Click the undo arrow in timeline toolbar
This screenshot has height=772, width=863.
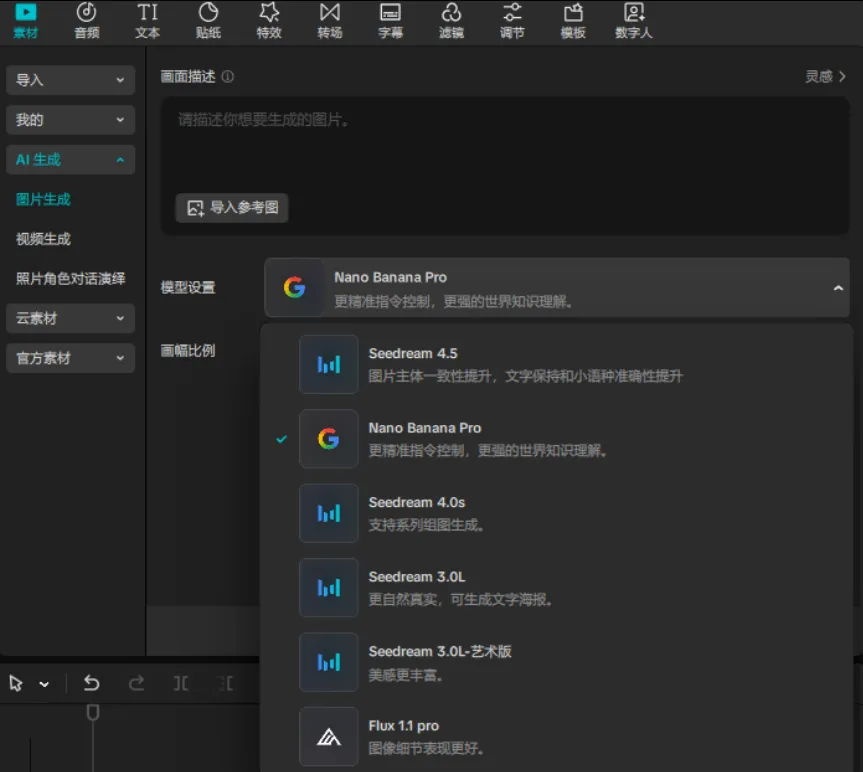point(91,683)
